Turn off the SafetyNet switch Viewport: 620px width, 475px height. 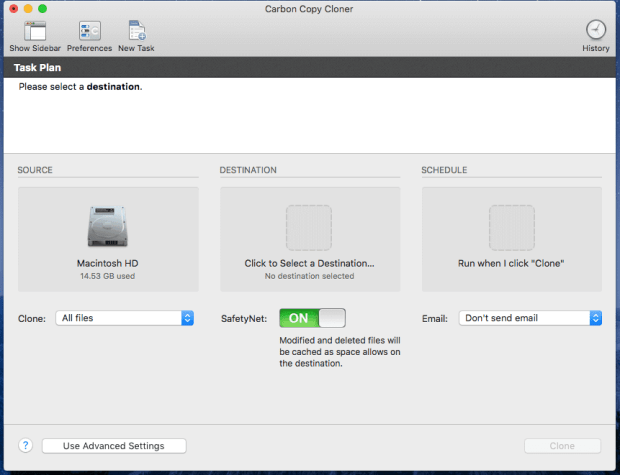(312, 318)
